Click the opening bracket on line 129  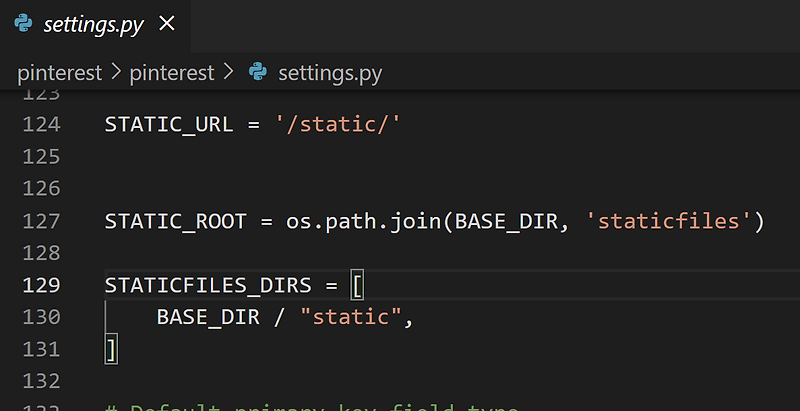357,285
